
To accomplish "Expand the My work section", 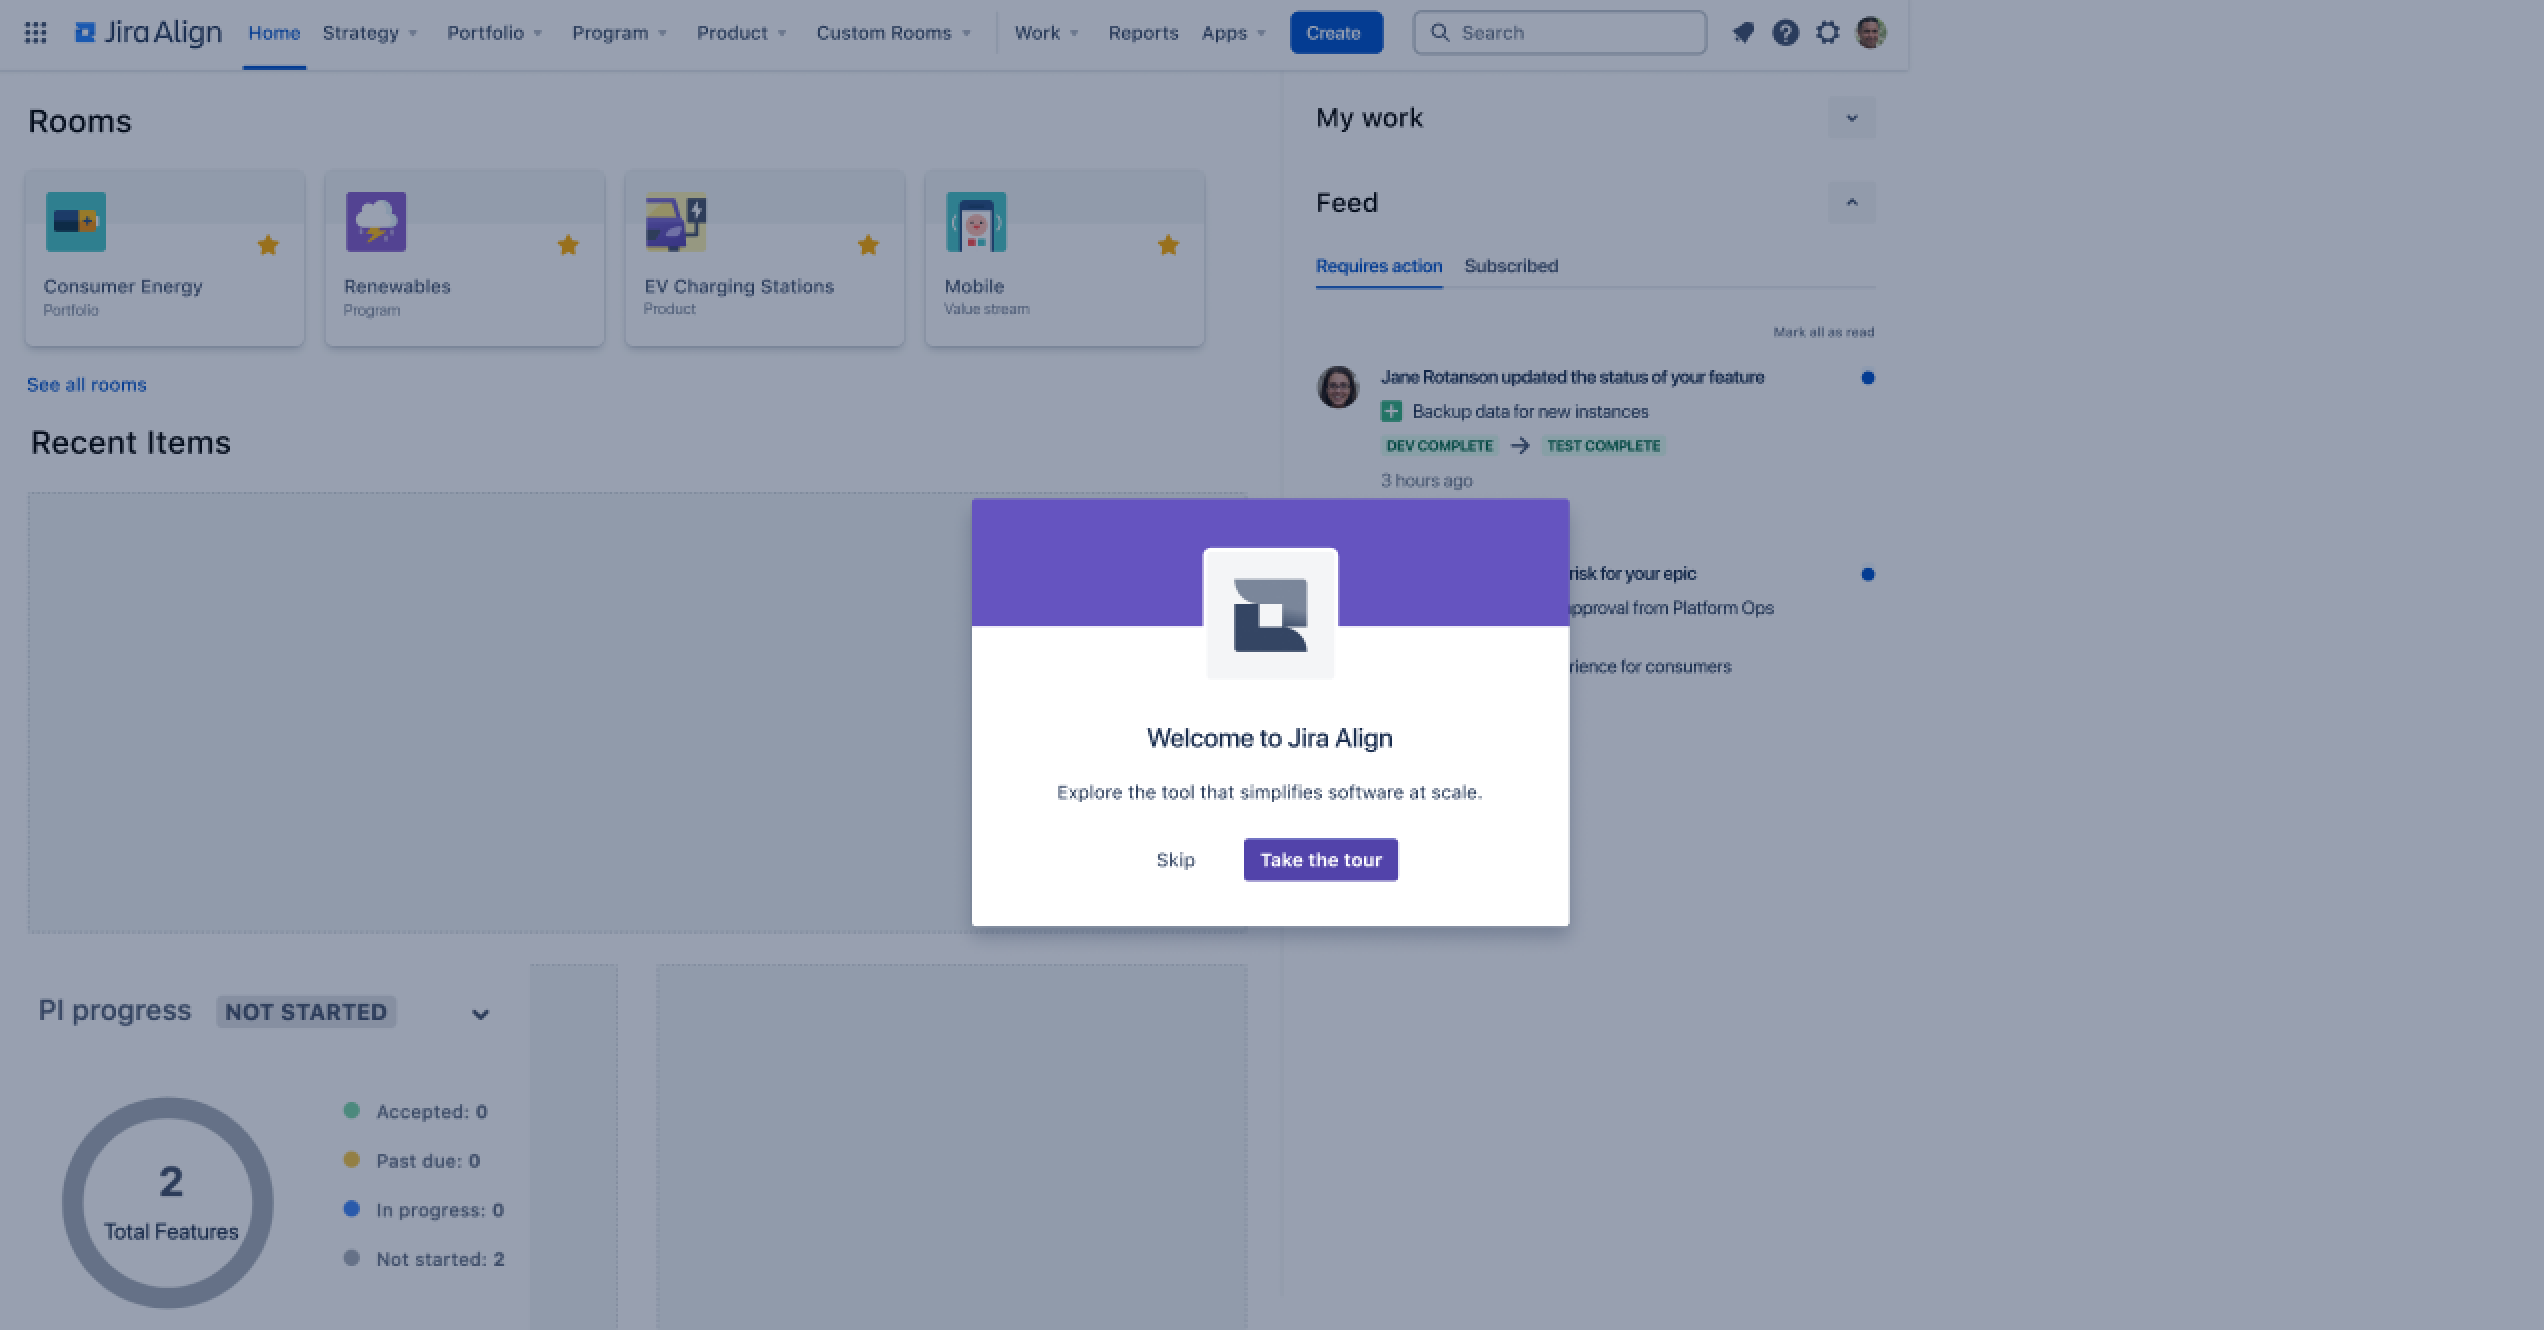I will [x=1851, y=118].
